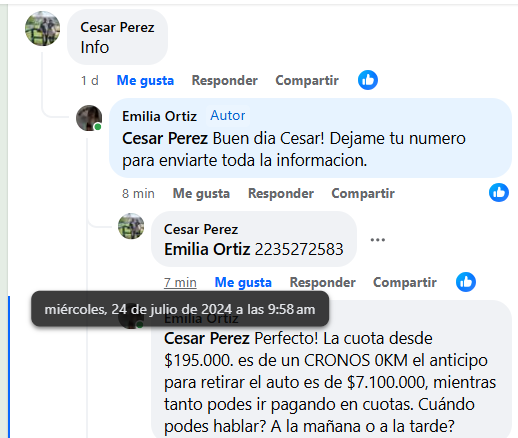Open Emilia Ortiz's avatar on the author reply

tap(89, 118)
